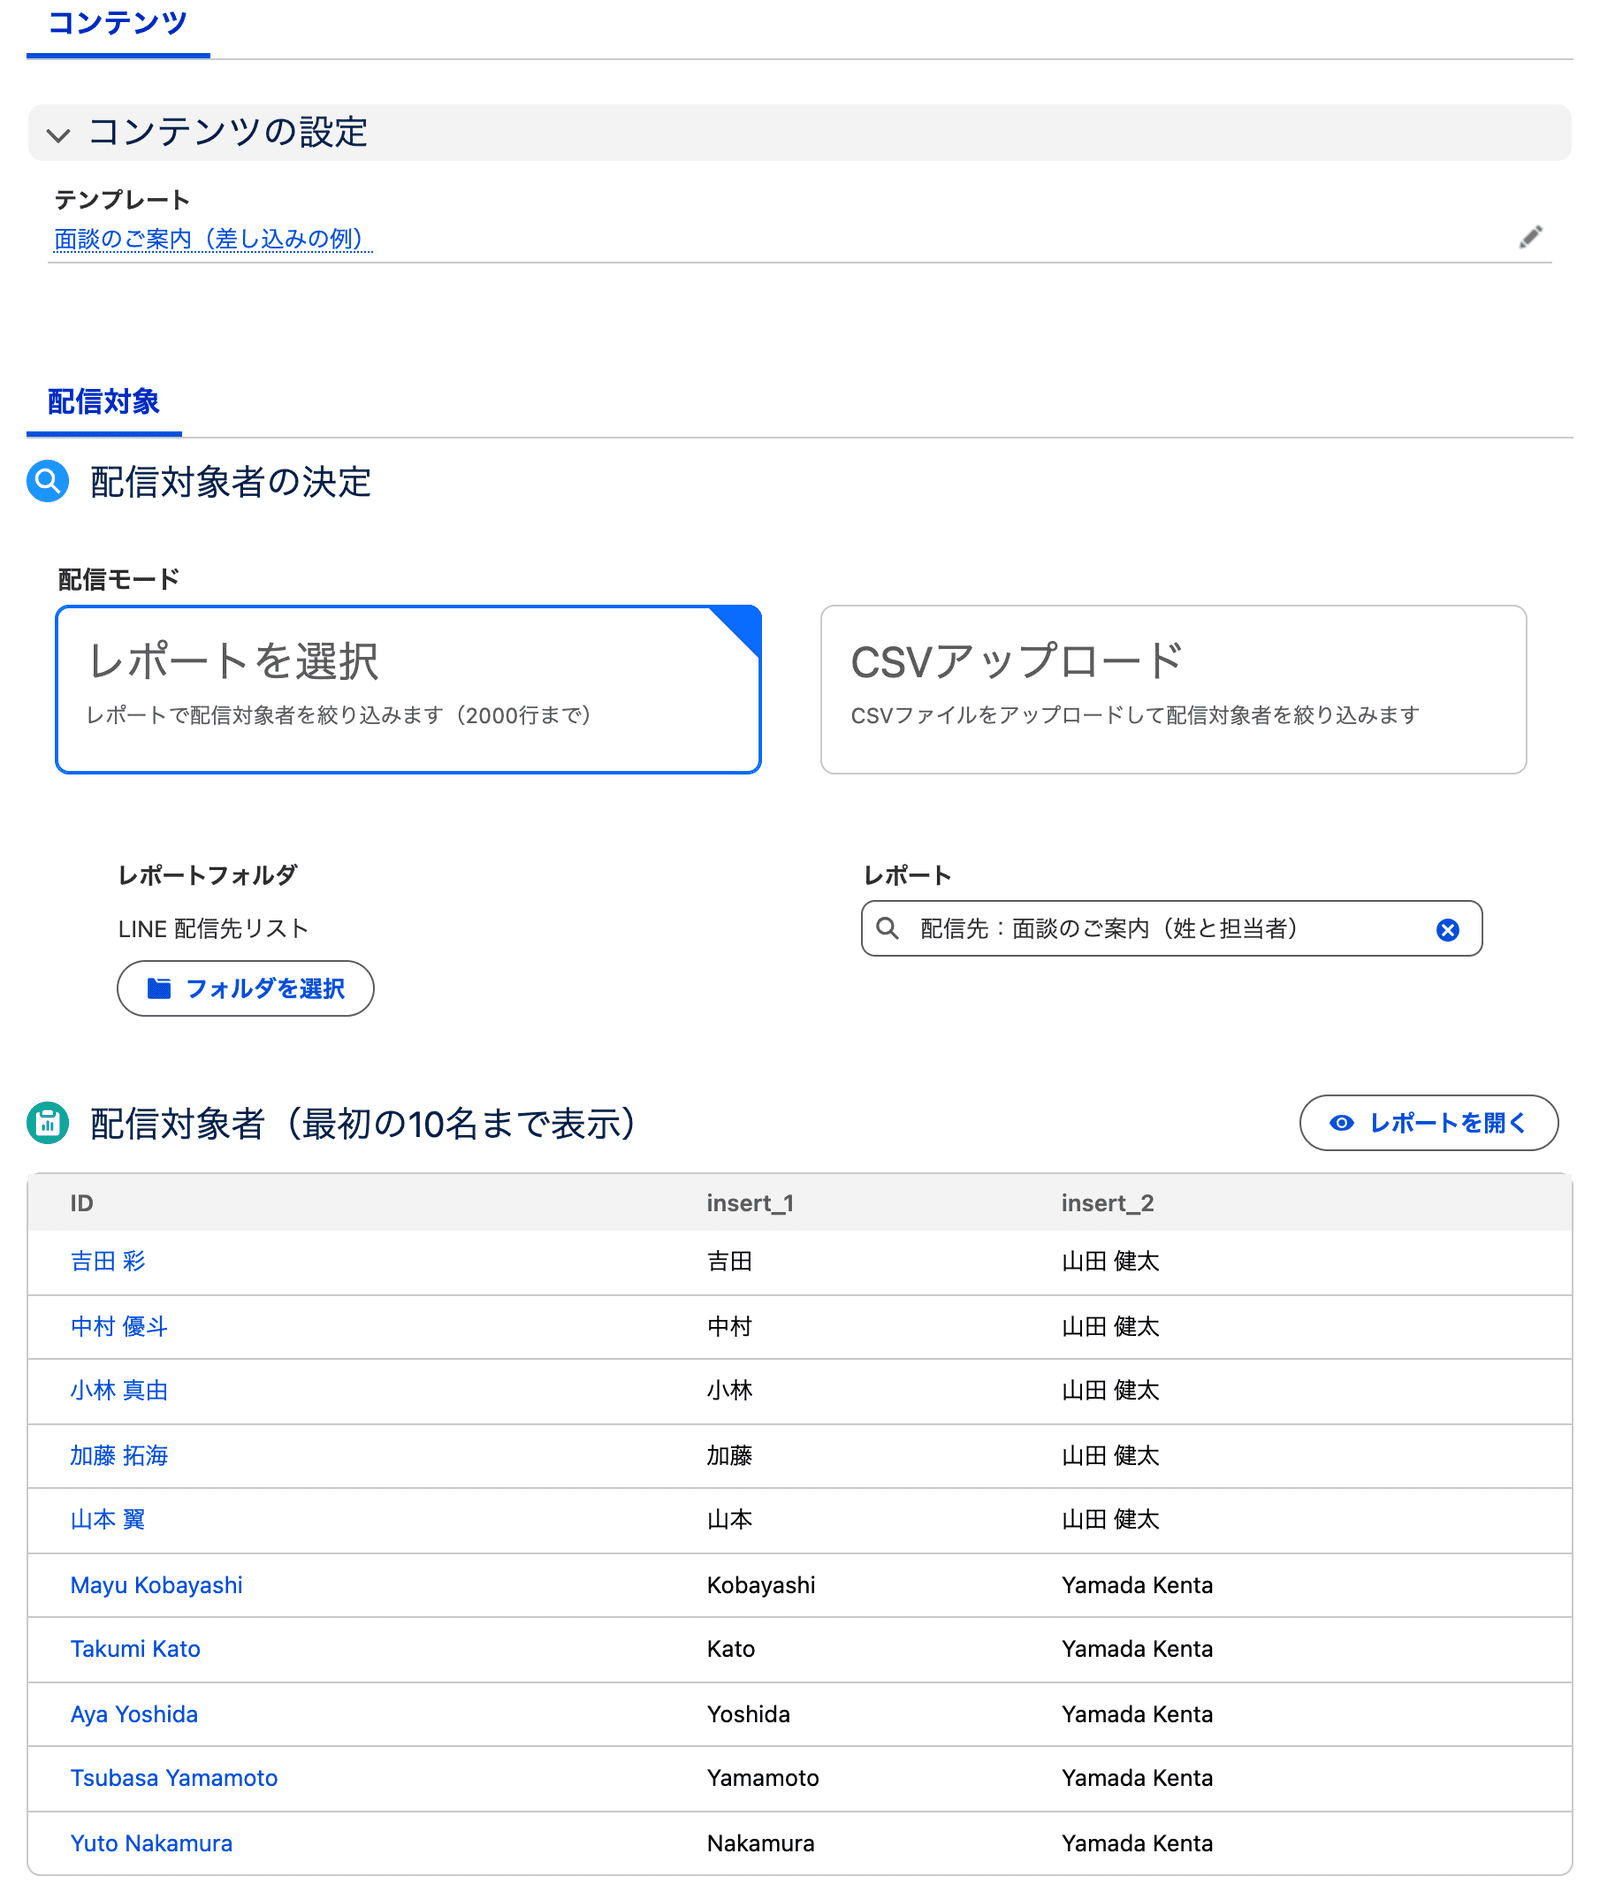Collapse the コンテンツの設定 section chevron

(x=58, y=134)
